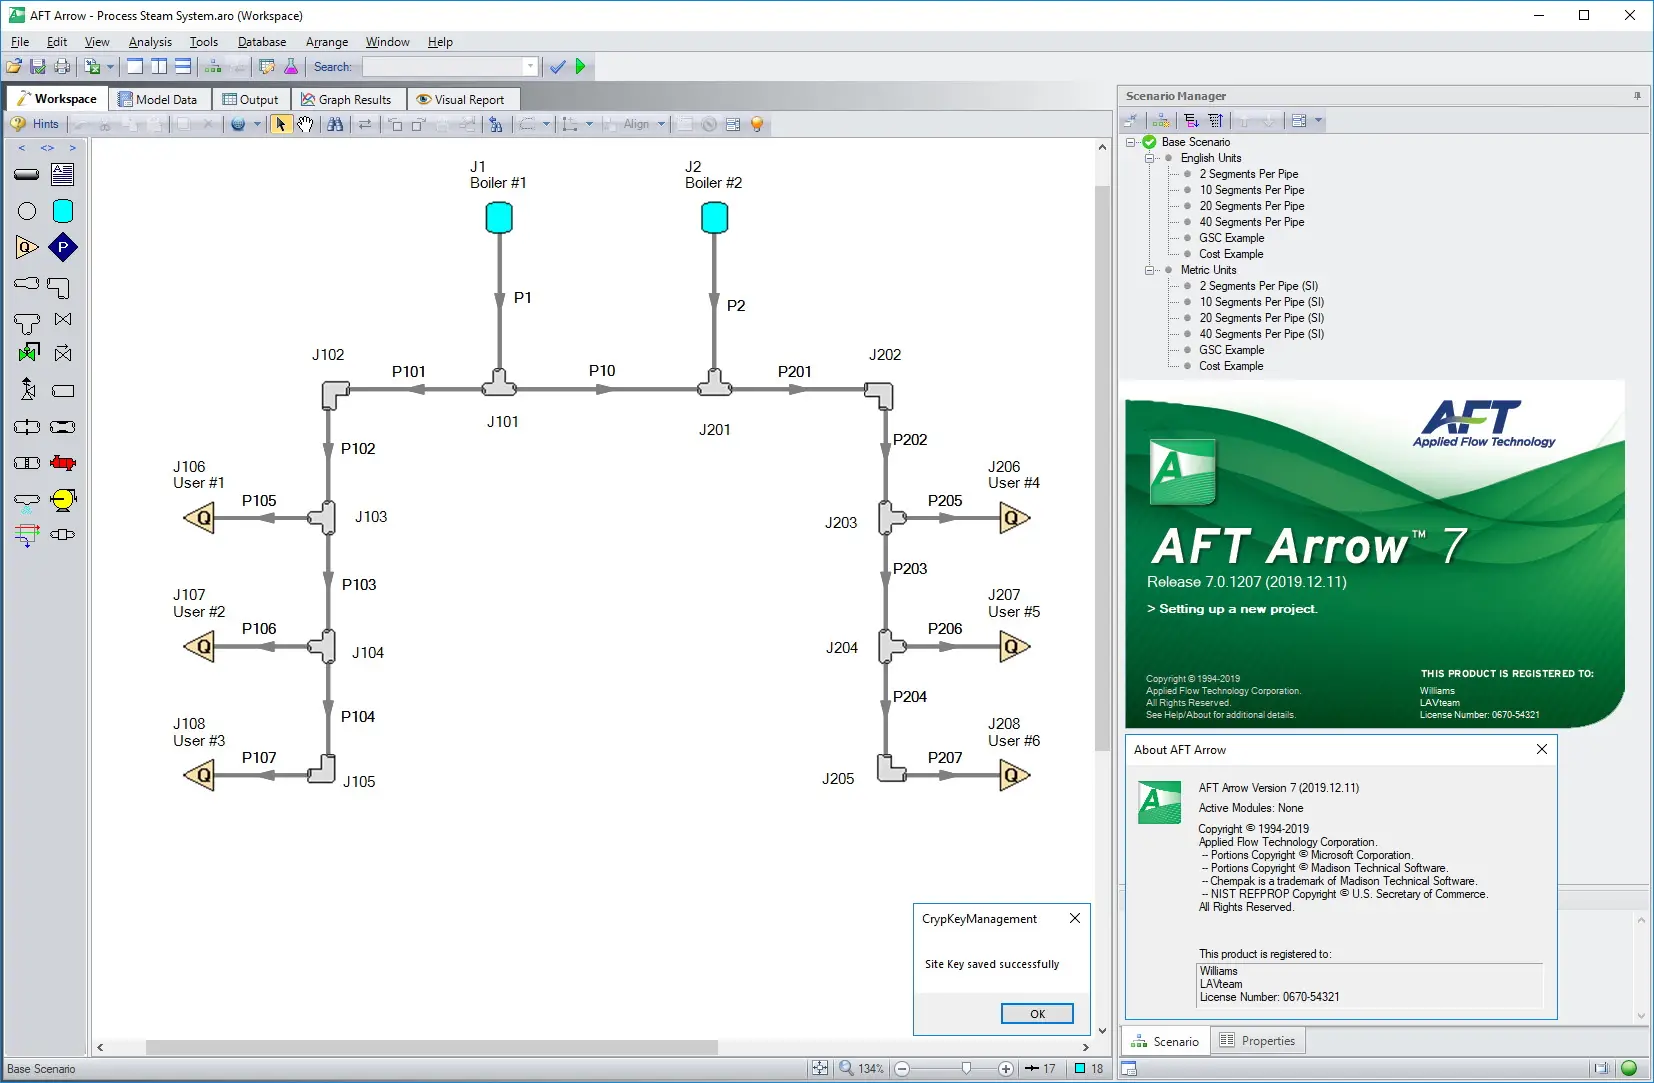Open the Search combo box dropdown

(x=530, y=67)
